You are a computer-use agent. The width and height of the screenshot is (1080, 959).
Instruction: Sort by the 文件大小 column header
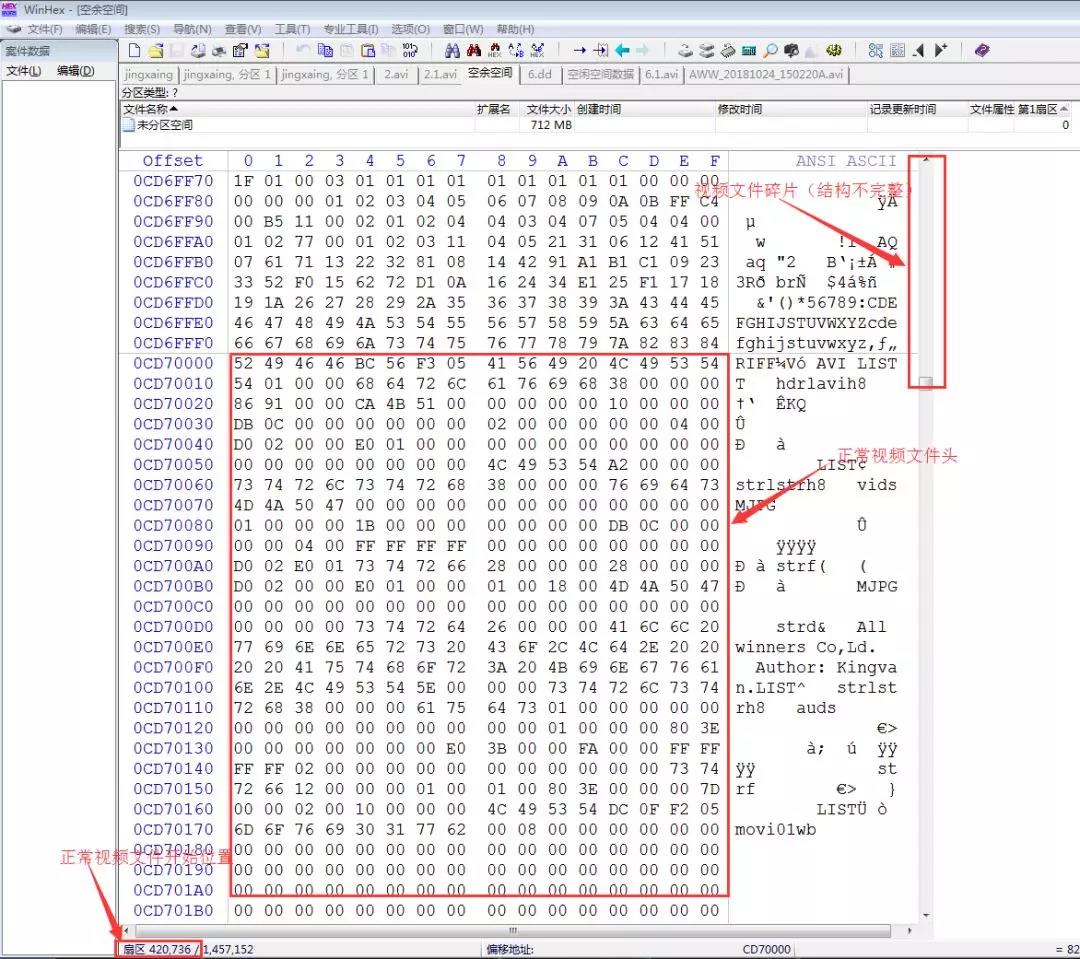click(548, 109)
